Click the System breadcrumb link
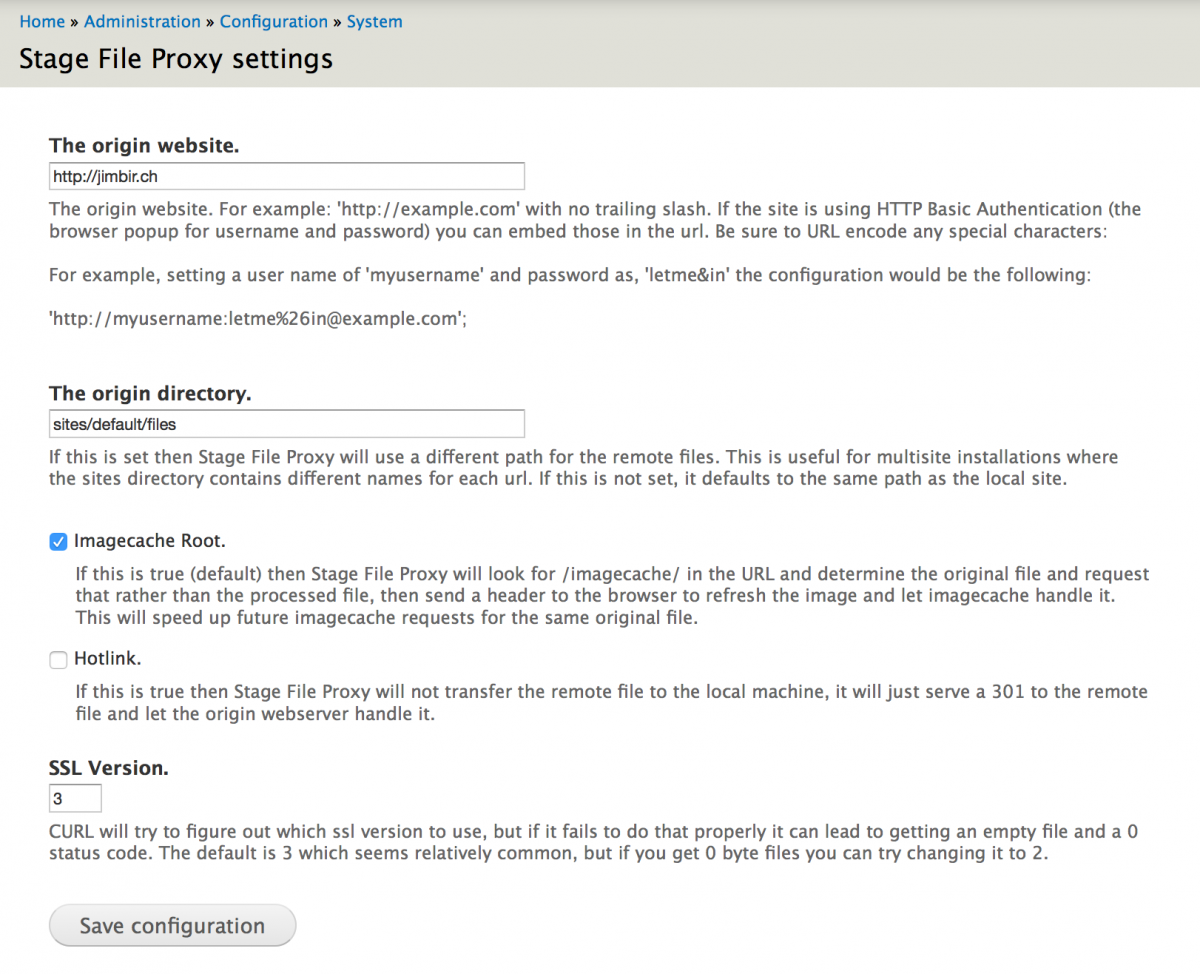This screenshot has width=1200, height=974. click(375, 21)
